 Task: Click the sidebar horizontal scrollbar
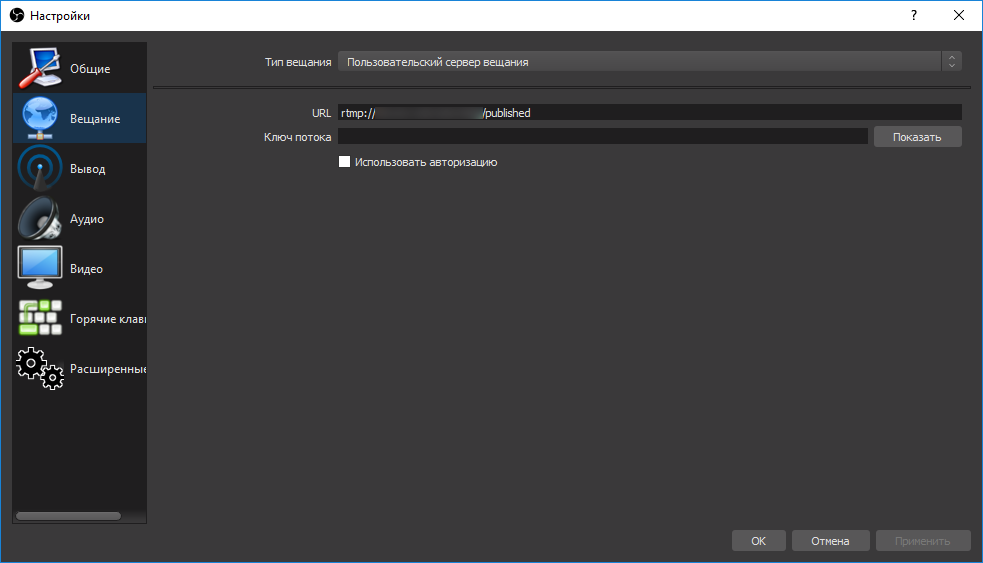(68, 516)
